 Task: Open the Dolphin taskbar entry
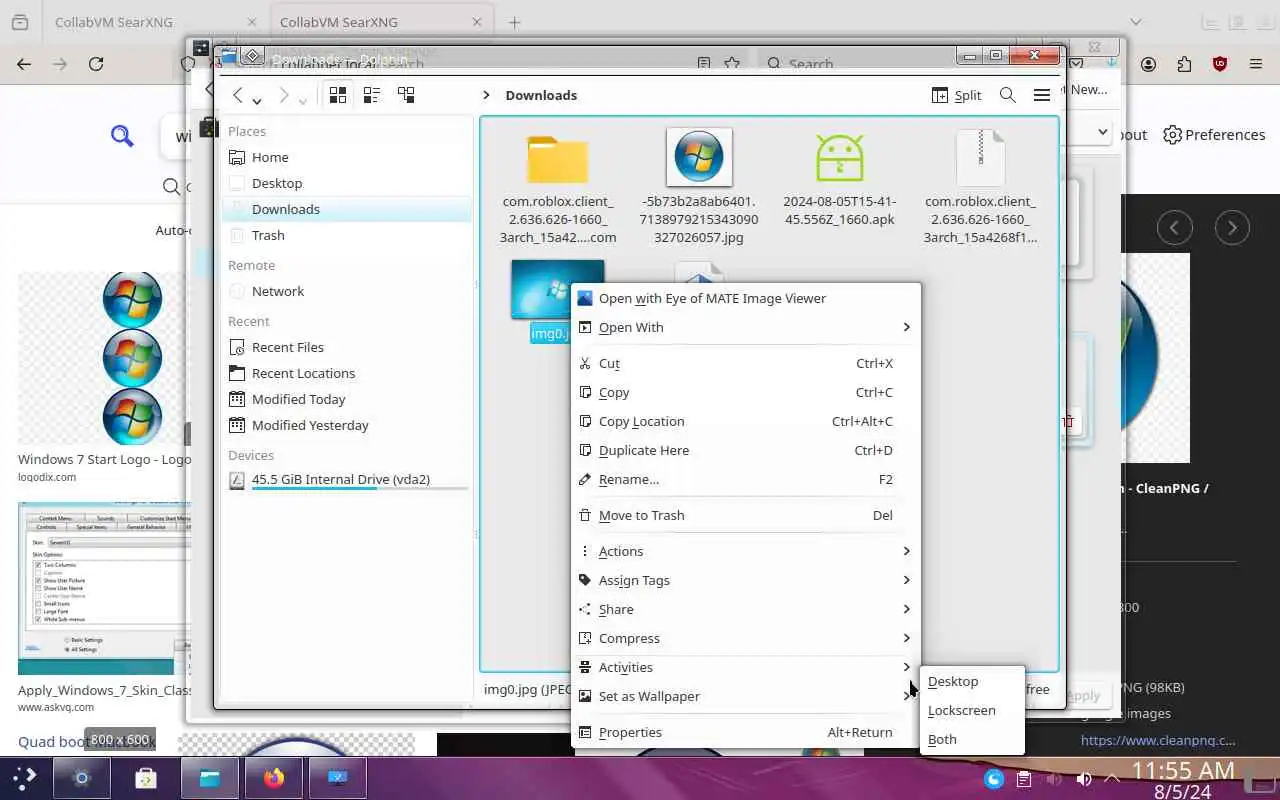click(209, 778)
